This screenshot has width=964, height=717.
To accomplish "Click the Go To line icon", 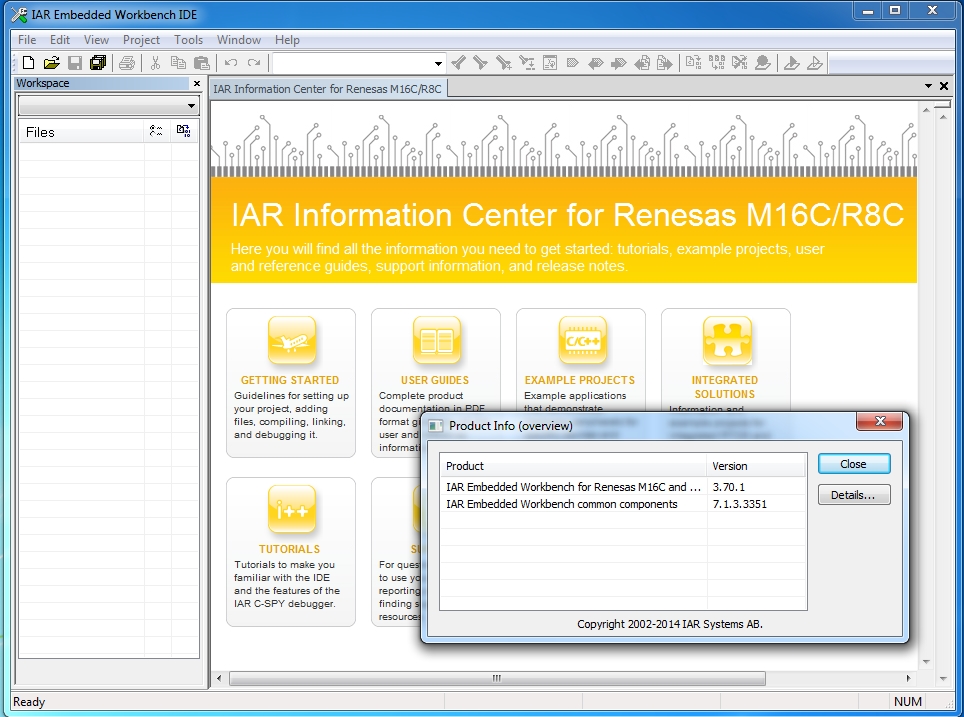I will click(x=550, y=63).
